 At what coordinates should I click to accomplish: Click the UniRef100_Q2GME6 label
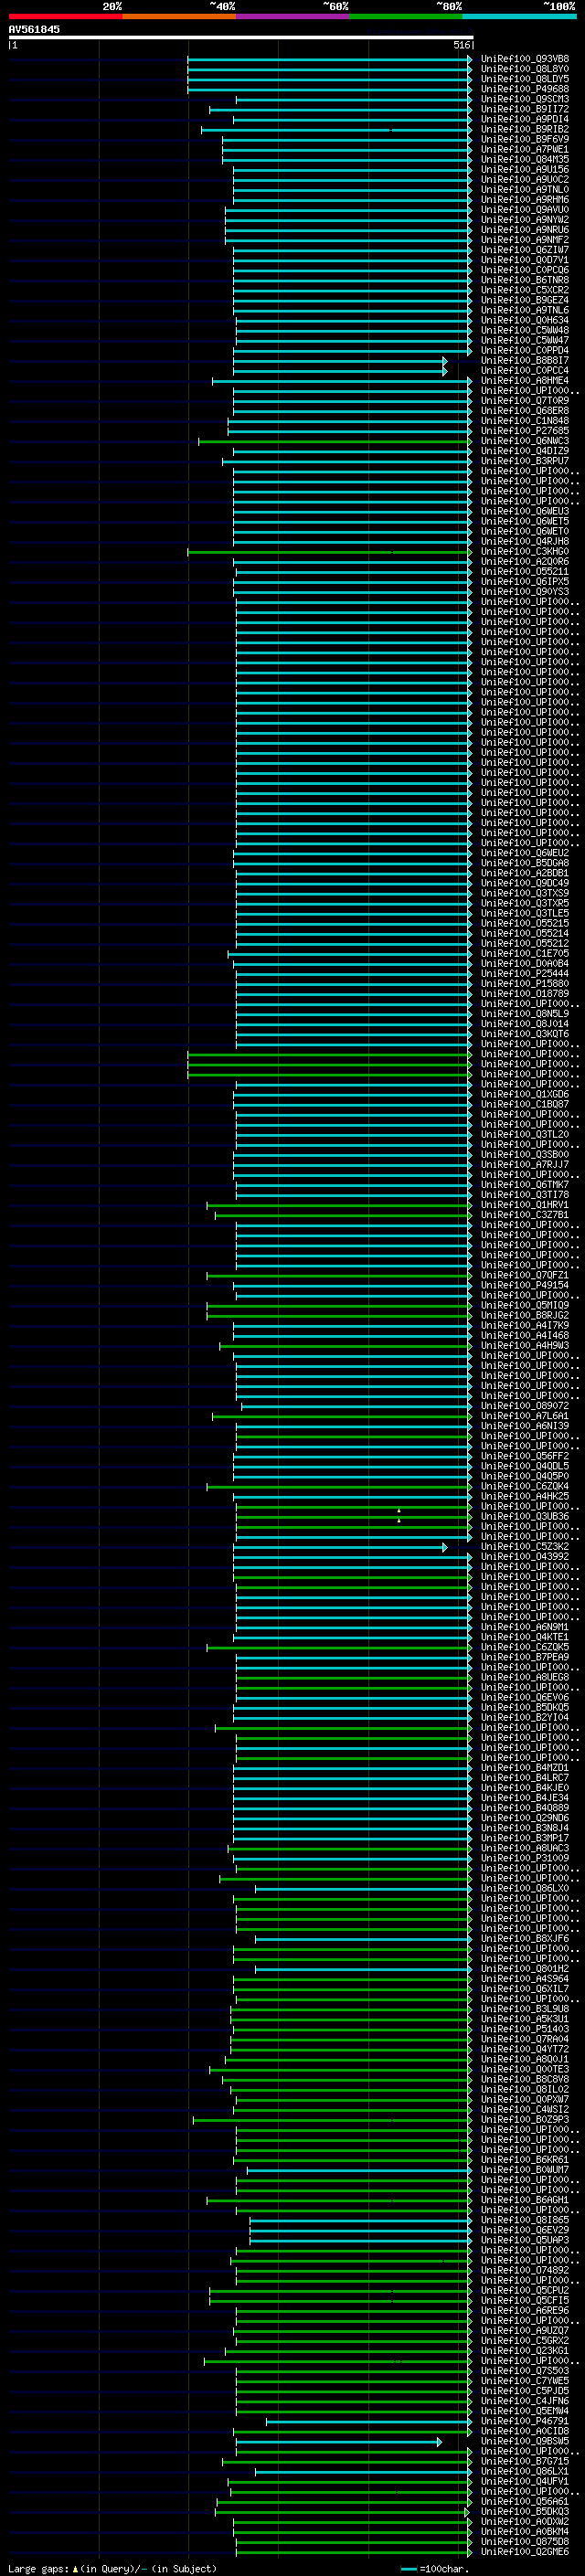click(x=525, y=2551)
